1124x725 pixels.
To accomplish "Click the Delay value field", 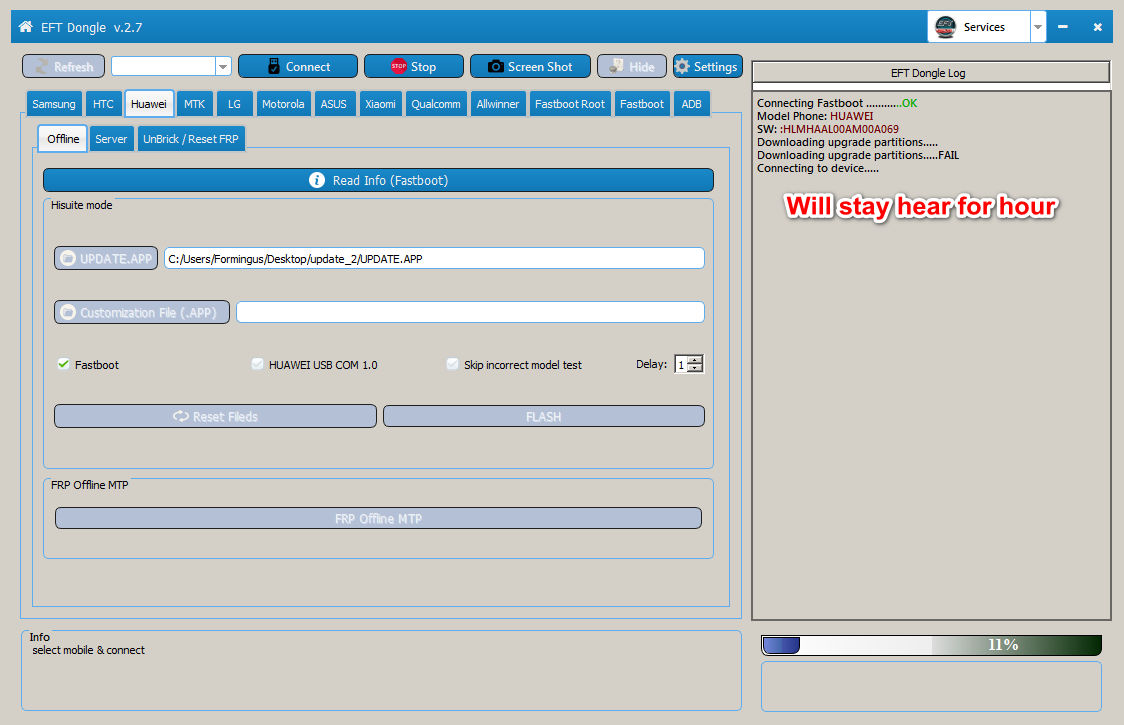I will pos(681,364).
